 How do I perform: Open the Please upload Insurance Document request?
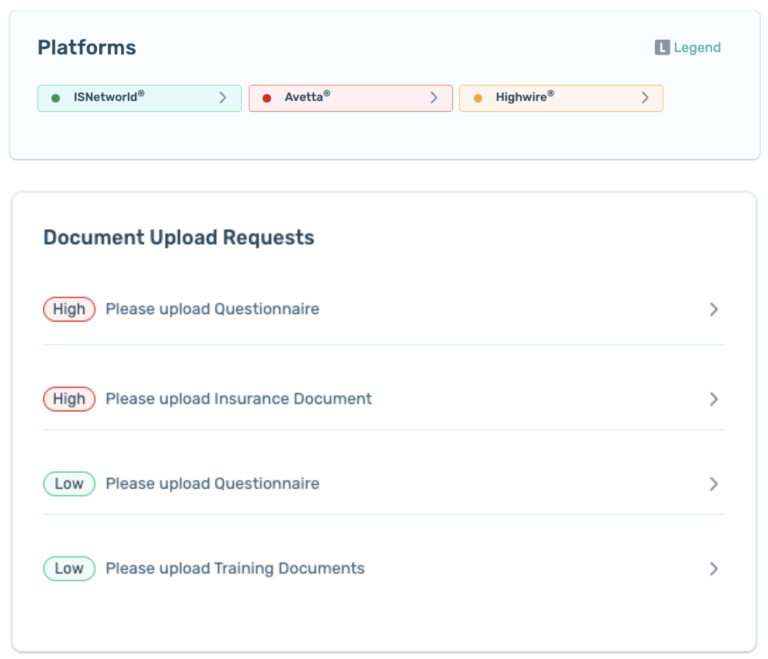click(238, 399)
